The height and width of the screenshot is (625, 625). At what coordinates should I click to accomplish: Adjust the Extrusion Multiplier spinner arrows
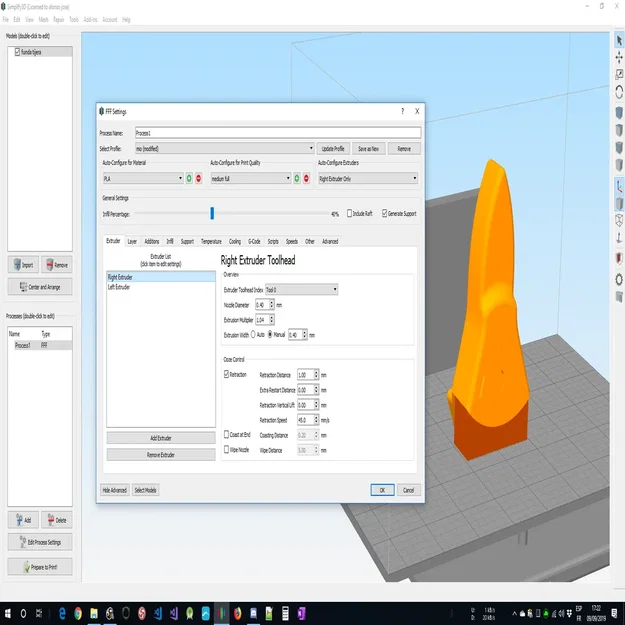(x=272, y=320)
